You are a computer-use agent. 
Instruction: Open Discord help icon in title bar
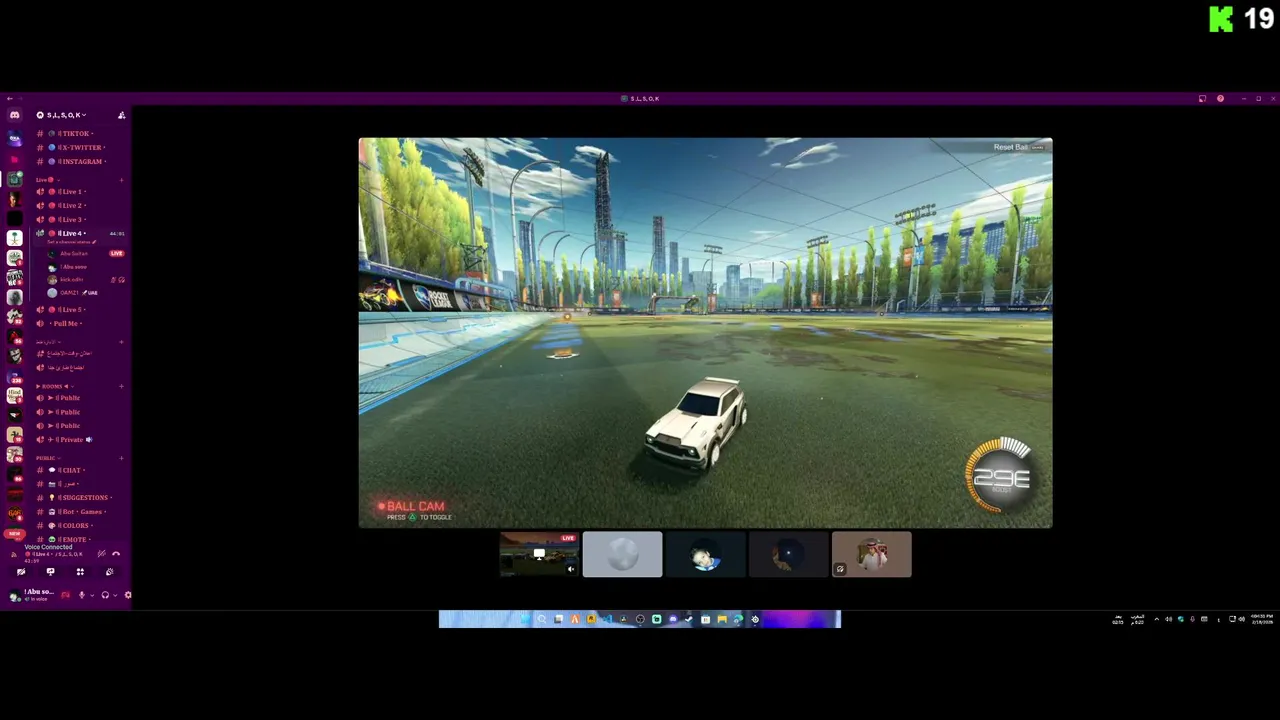point(1220,98)
